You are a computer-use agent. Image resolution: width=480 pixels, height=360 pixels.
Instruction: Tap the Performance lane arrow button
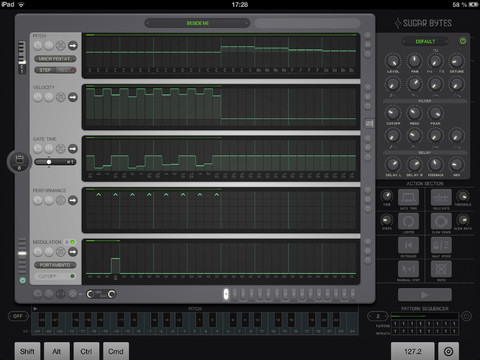[x=73, y=200]
